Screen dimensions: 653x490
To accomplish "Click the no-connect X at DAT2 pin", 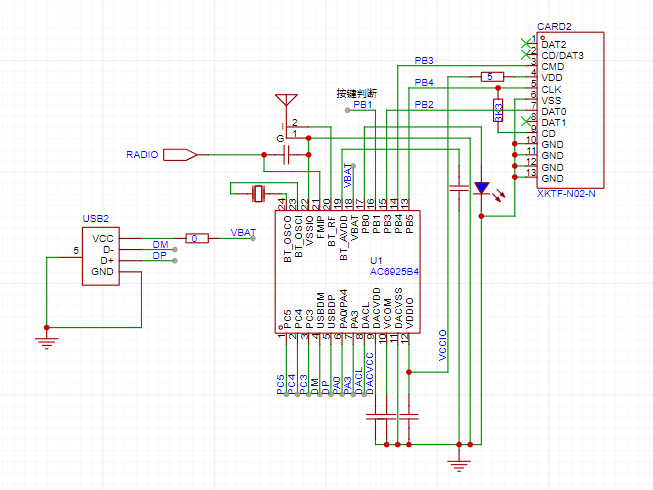I will [x=526, y=43].
